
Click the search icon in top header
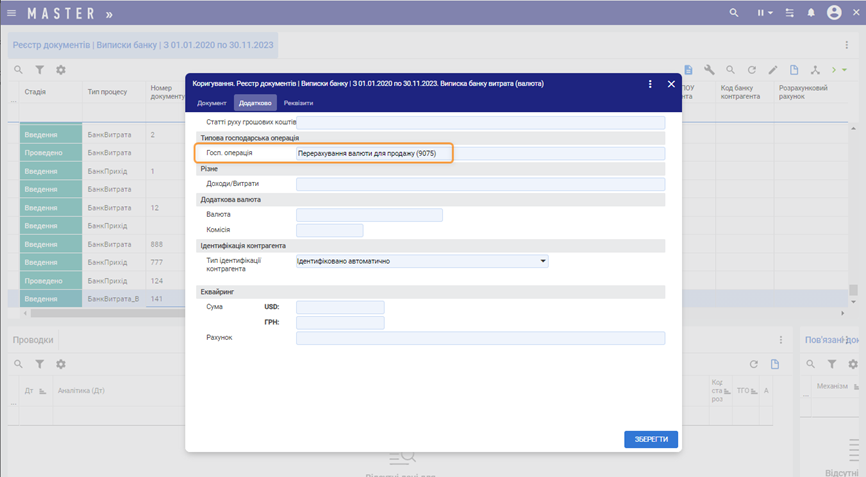tap(734, 13)
